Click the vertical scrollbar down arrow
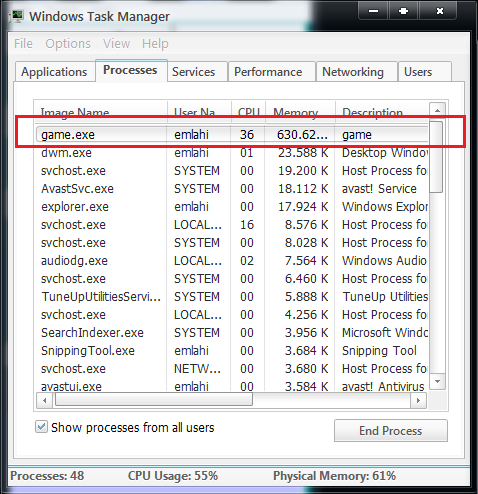Screen dimensions: 478x494 click(437, 381)
